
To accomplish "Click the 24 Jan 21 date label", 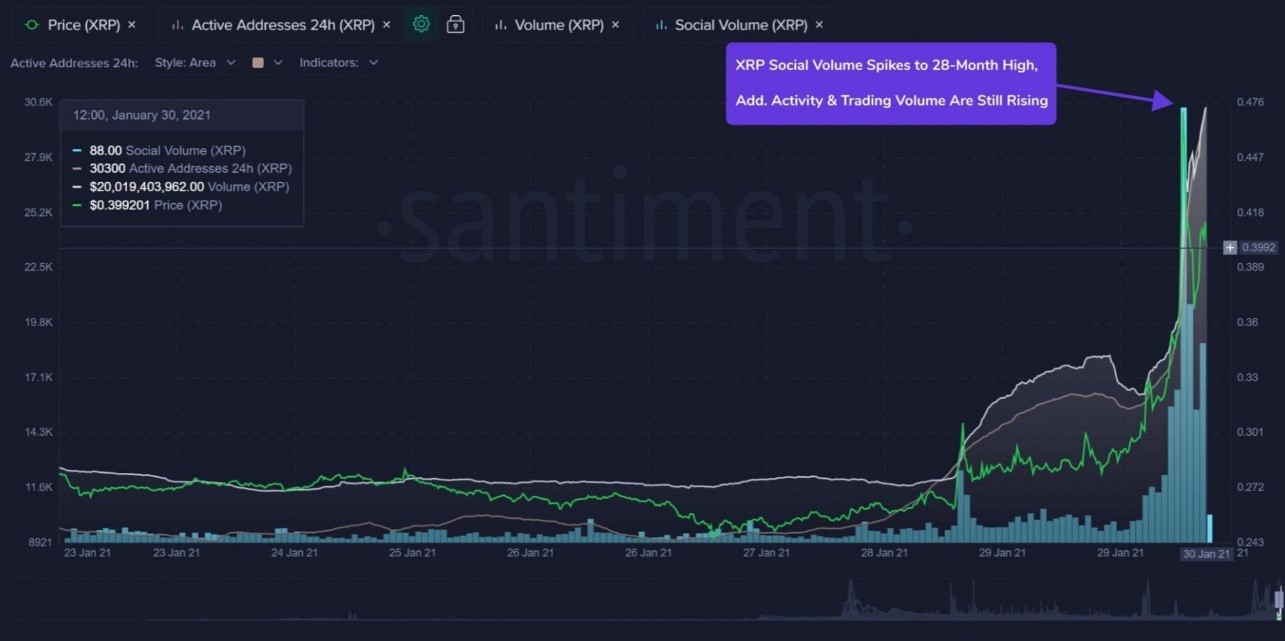I will point(294,553).
